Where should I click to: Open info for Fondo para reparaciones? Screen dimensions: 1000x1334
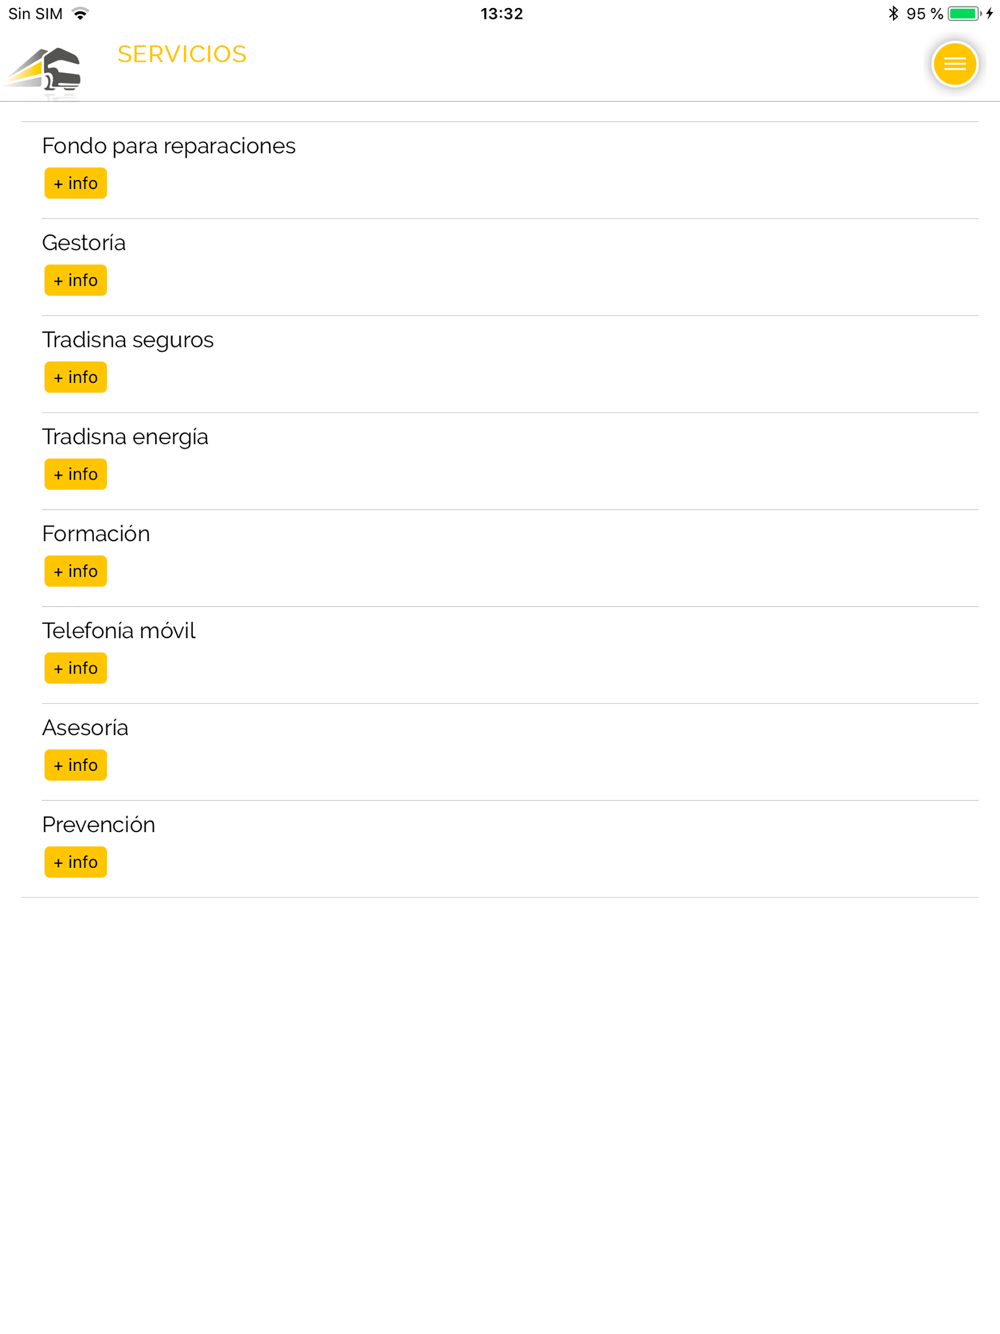tap(75, 183)
